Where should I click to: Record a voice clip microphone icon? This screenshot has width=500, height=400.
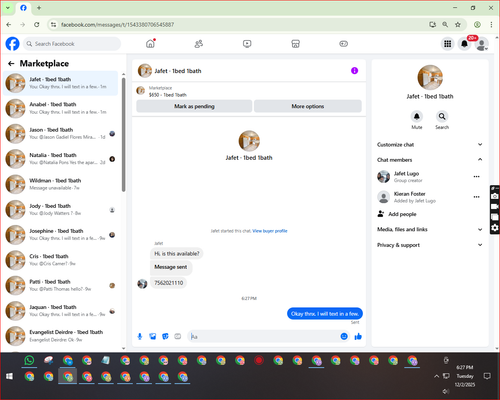140,336
